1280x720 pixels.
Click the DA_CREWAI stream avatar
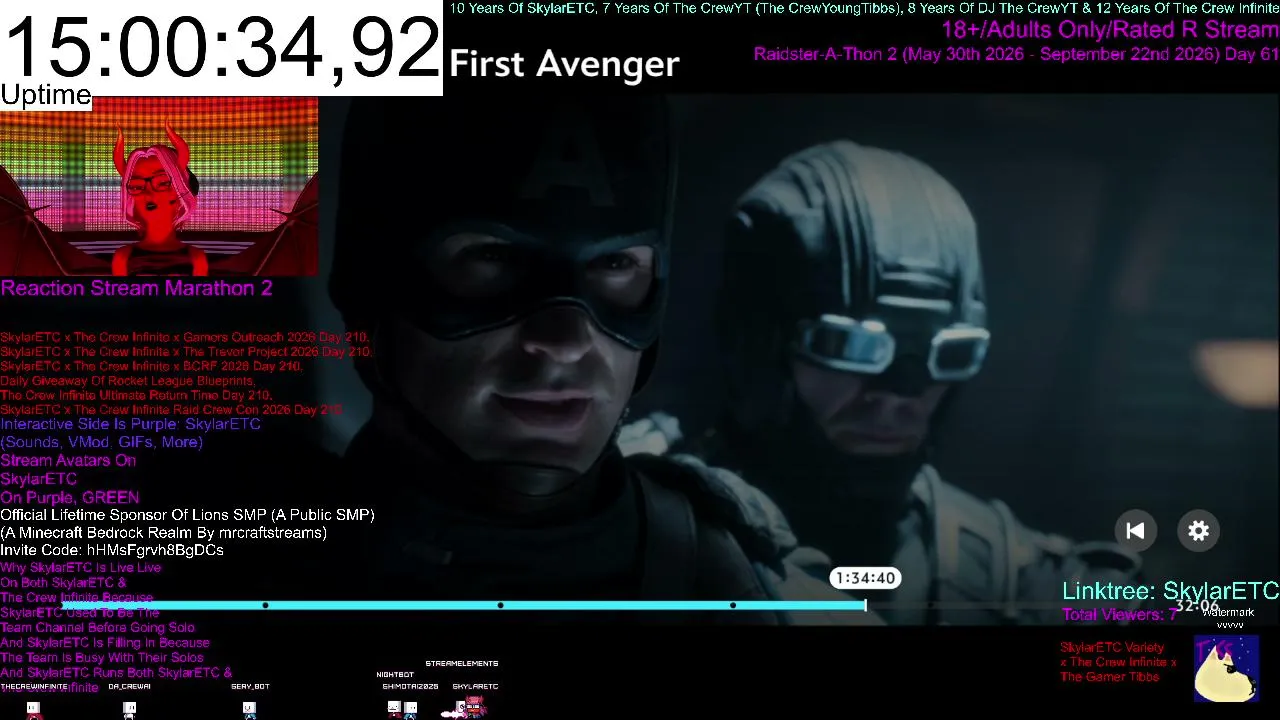click(129, 709)
